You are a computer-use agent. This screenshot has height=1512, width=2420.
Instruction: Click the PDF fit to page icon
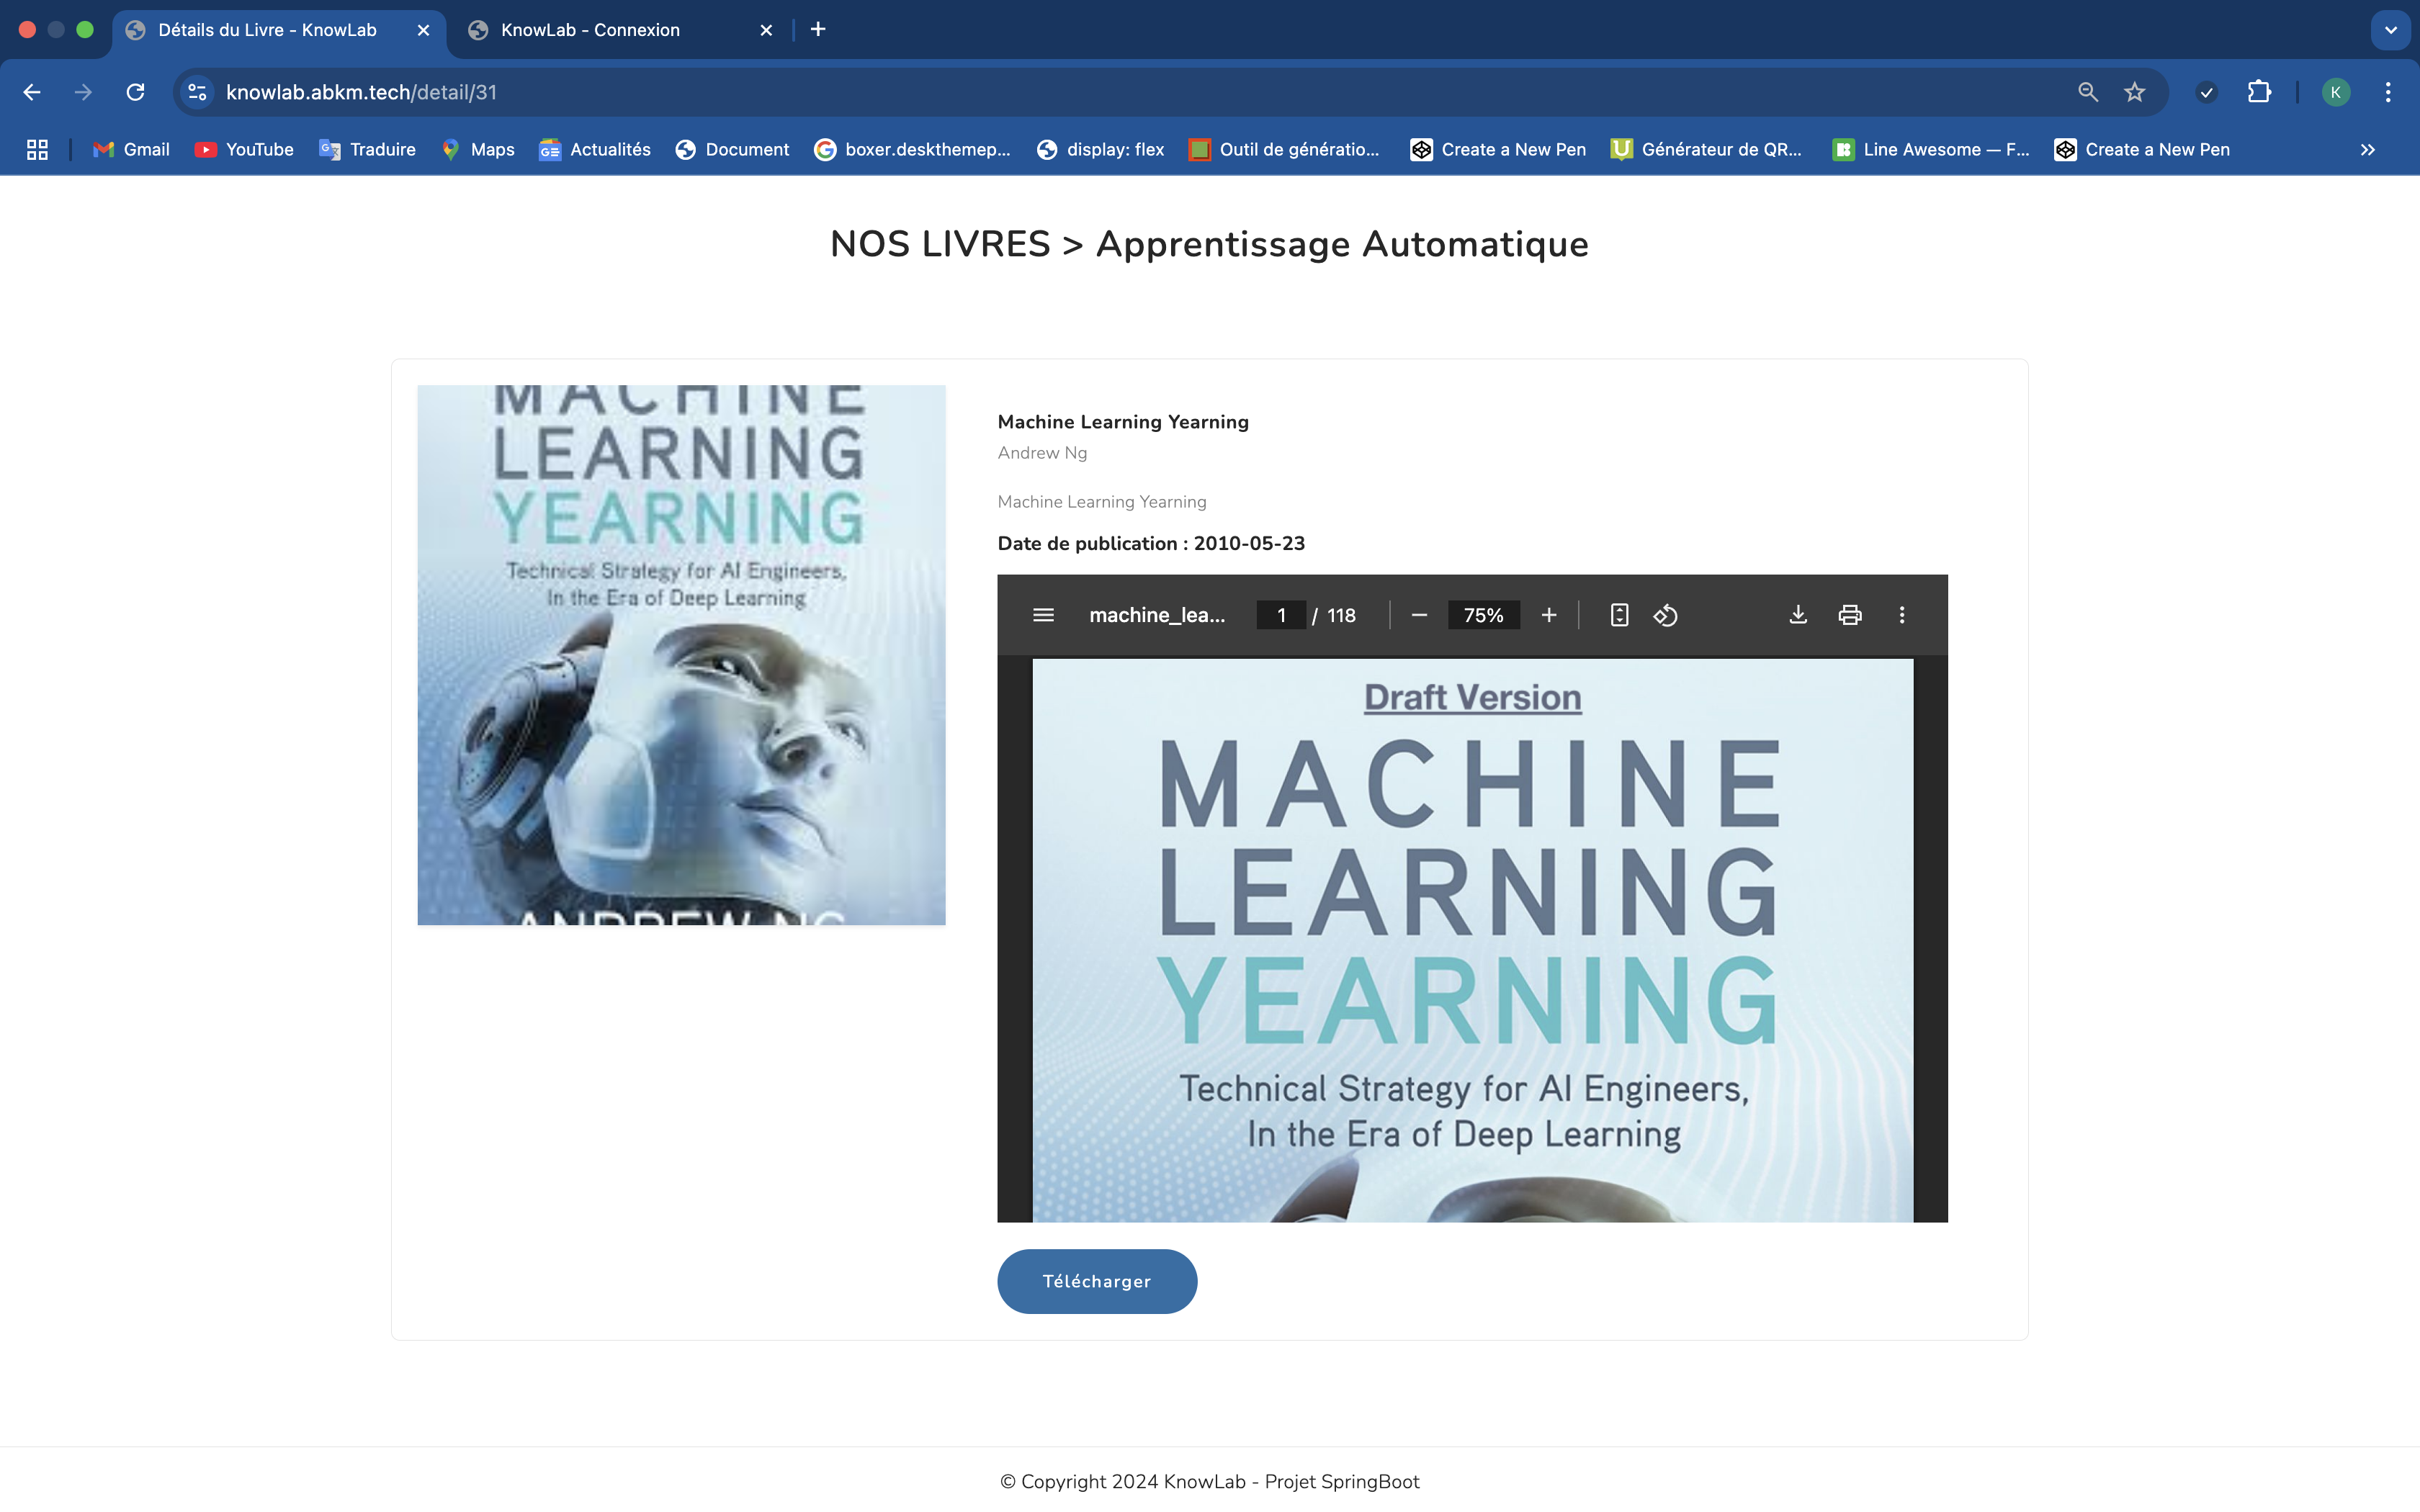point(1619,615)
